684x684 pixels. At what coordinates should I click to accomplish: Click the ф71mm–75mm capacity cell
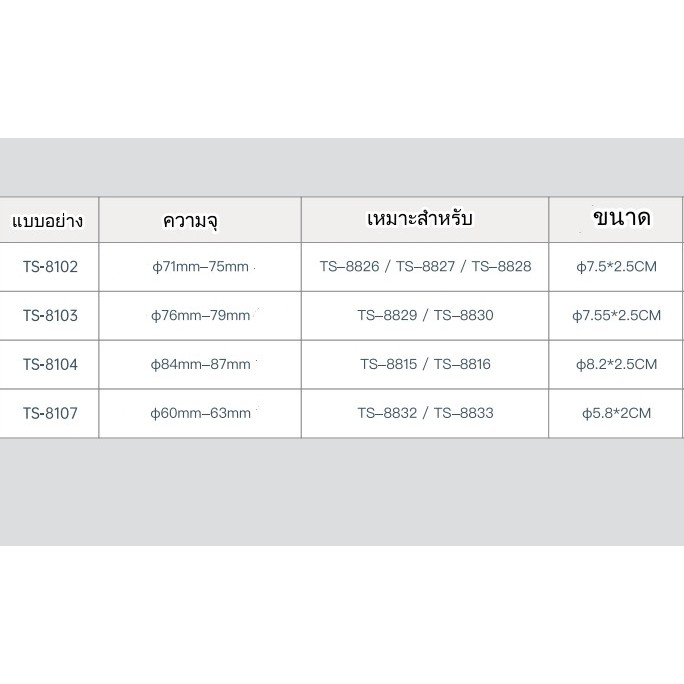[199, 267]
